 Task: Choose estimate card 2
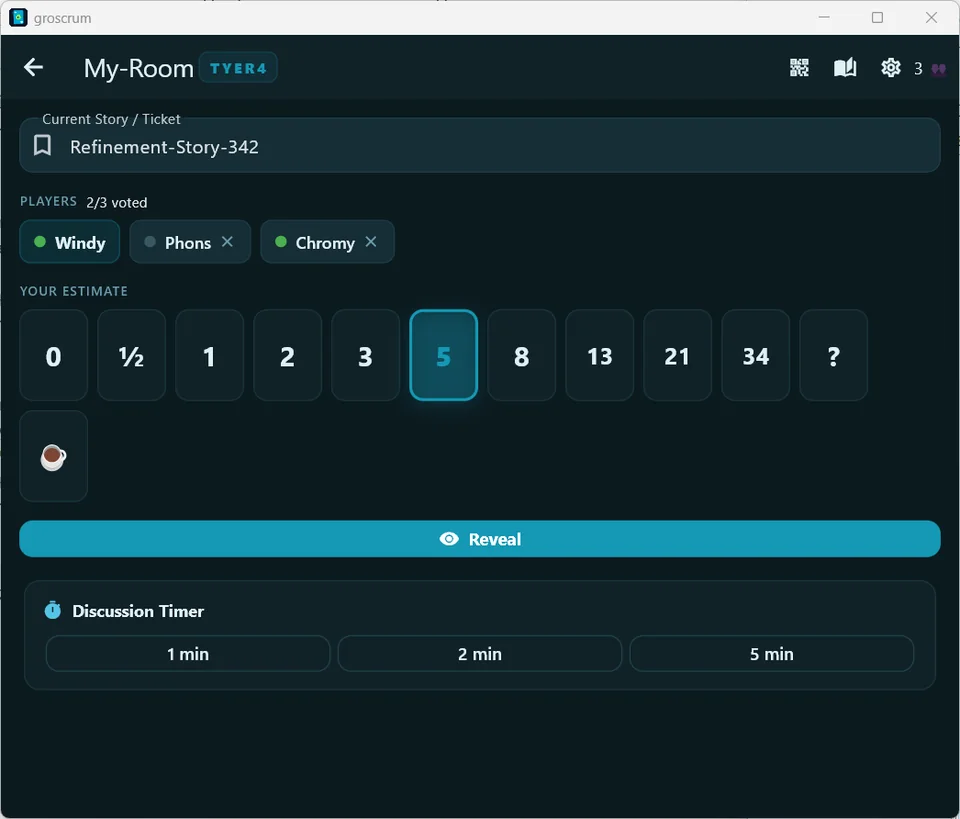tap(288, 355)
